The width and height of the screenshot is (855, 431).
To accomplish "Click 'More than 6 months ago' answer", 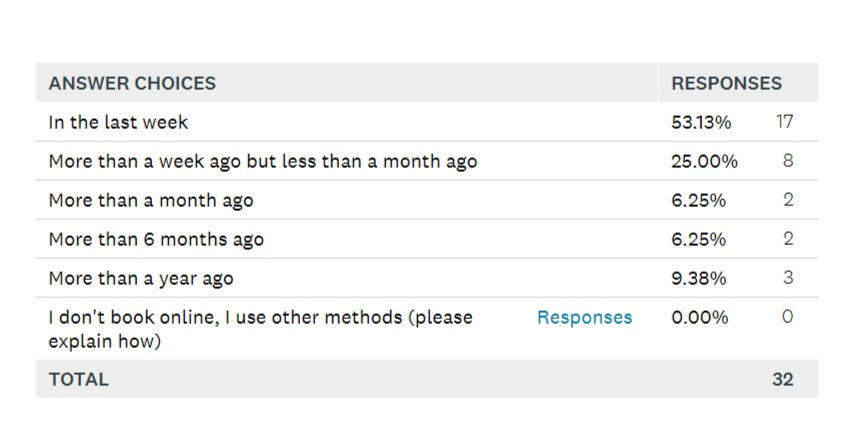I will tap(156, 240).
